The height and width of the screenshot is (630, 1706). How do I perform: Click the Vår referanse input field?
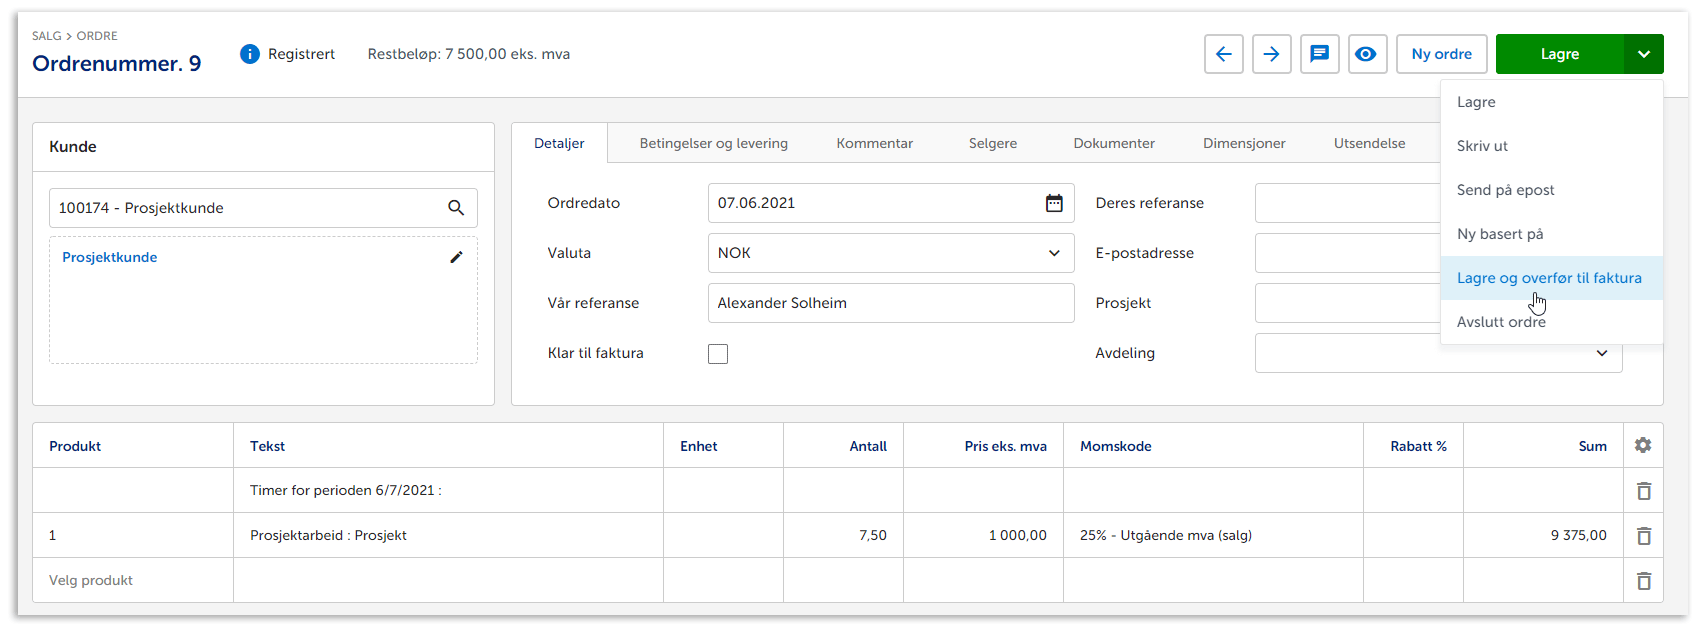click(x=890, y=303)
